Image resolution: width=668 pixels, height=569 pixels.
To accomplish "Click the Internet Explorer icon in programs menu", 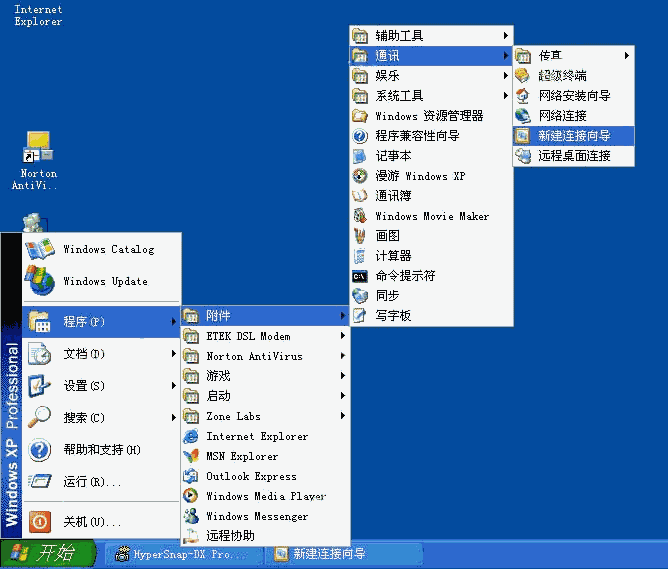I will (191, 436).
